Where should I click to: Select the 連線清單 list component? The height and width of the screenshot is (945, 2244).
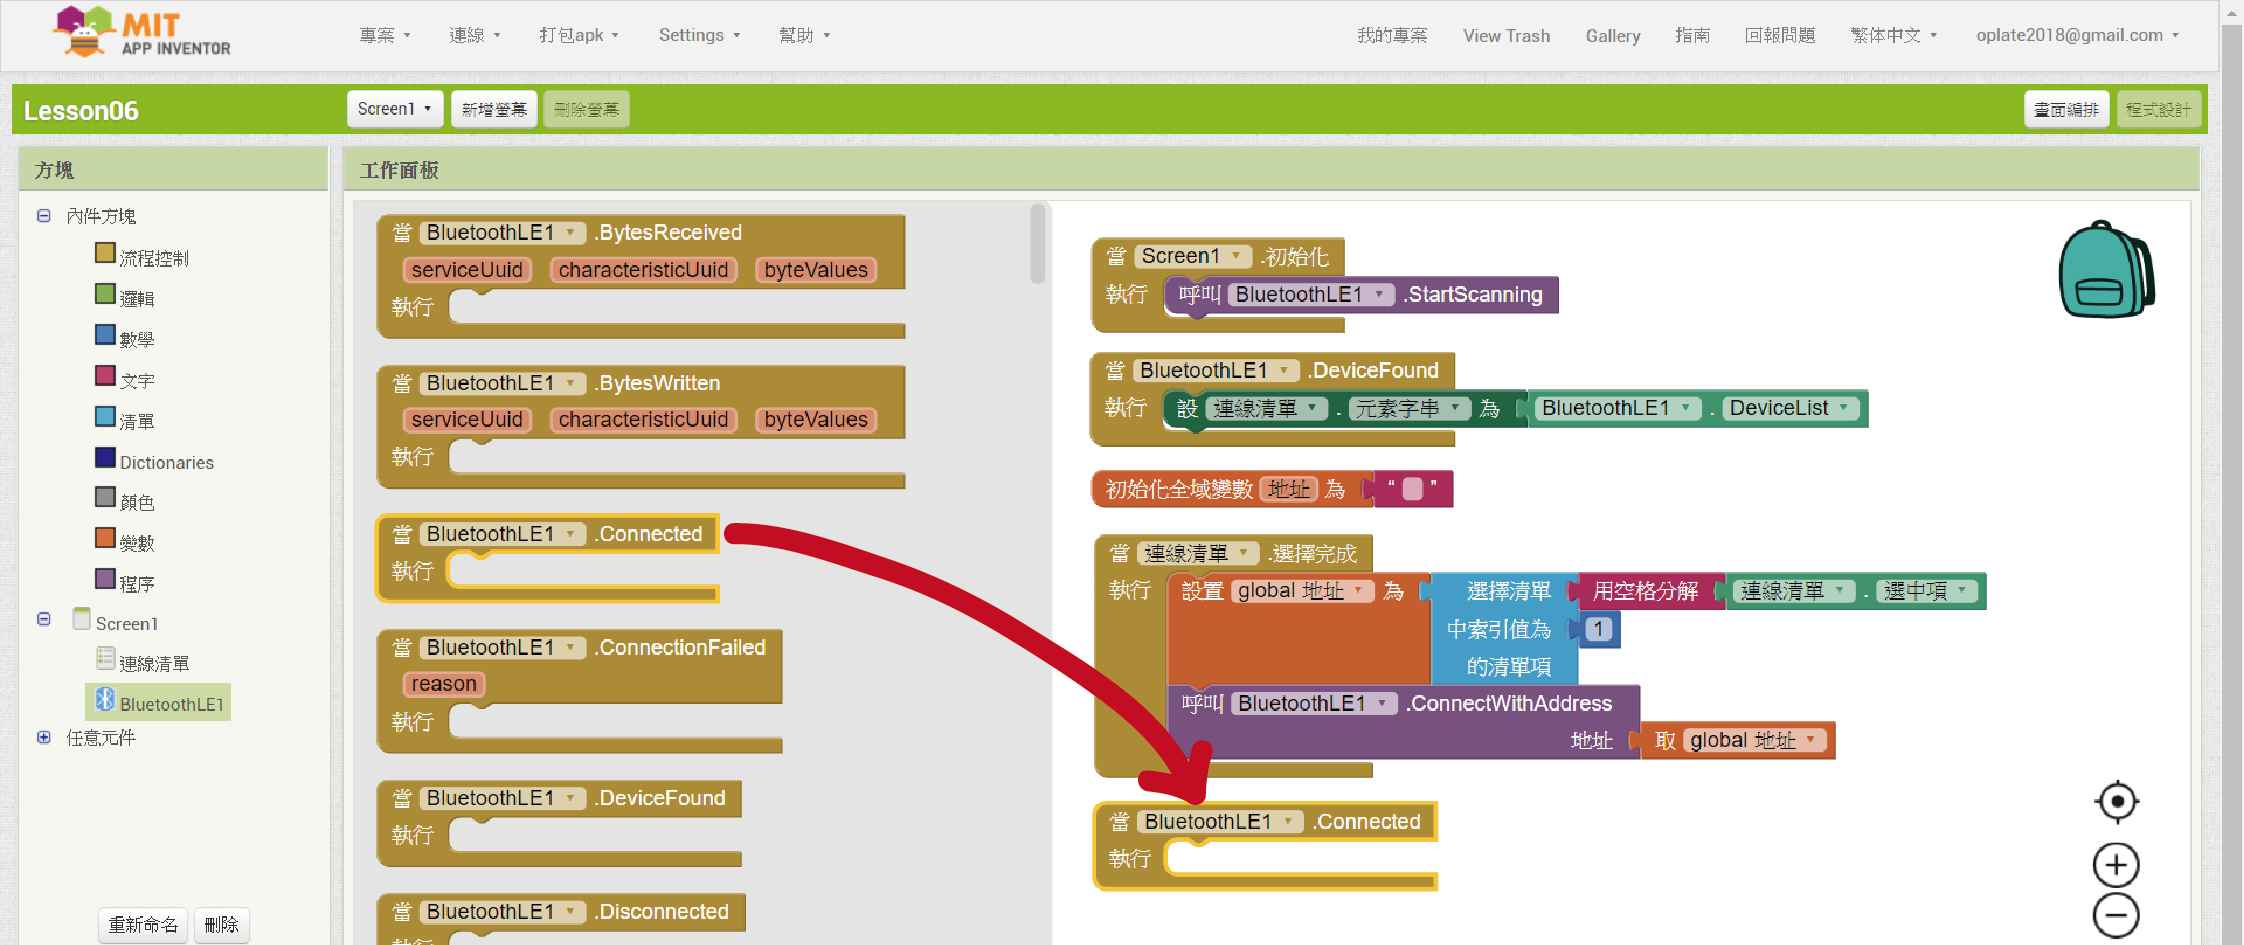click(x=153, y=663)
